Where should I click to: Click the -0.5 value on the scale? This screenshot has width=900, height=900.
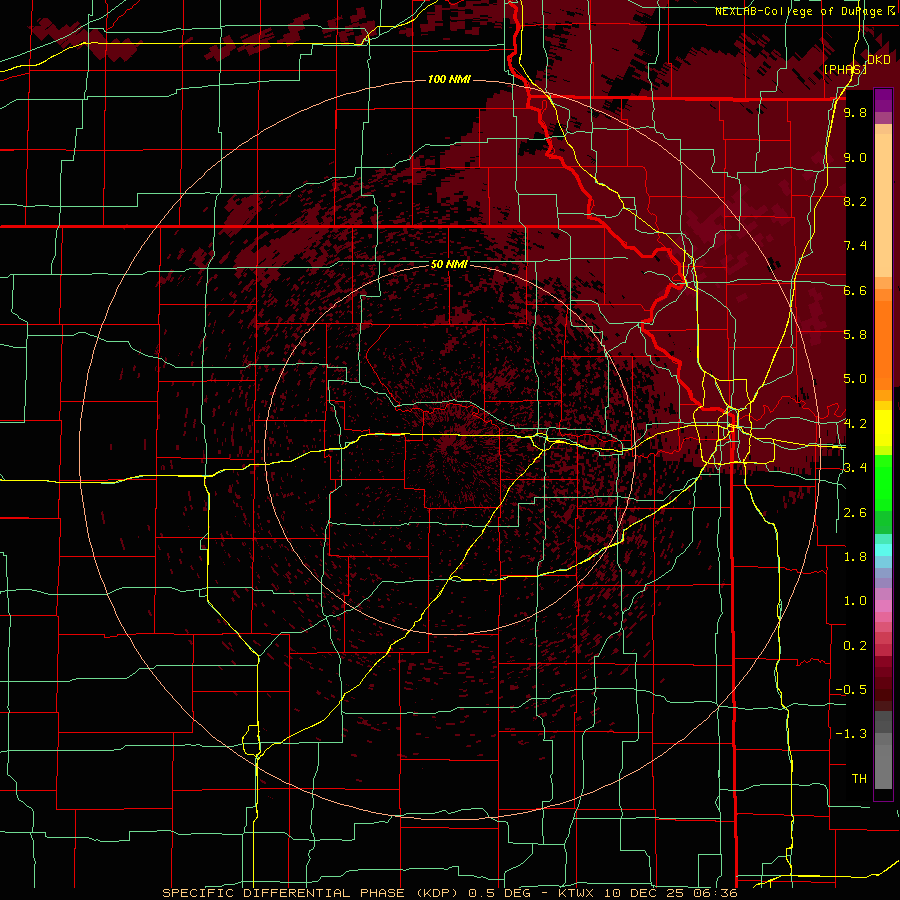851,690
